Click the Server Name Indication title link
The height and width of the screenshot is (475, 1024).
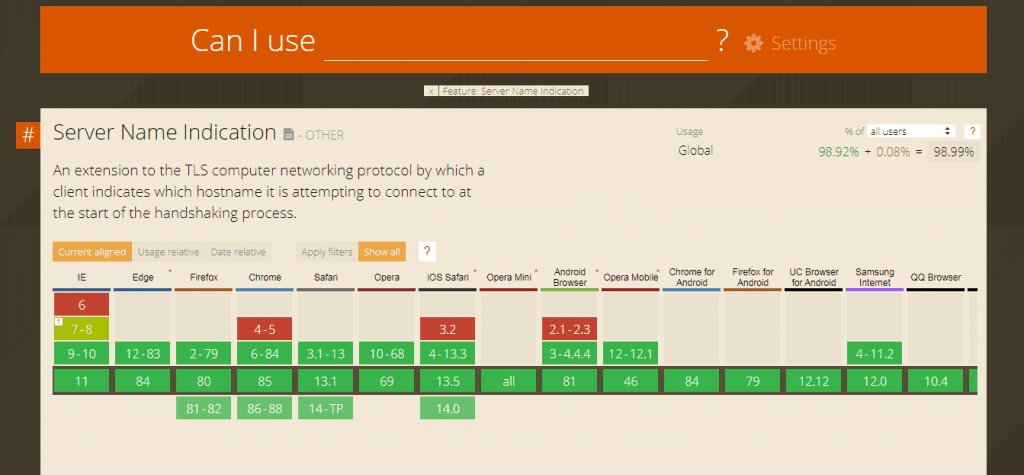(164, 132)
